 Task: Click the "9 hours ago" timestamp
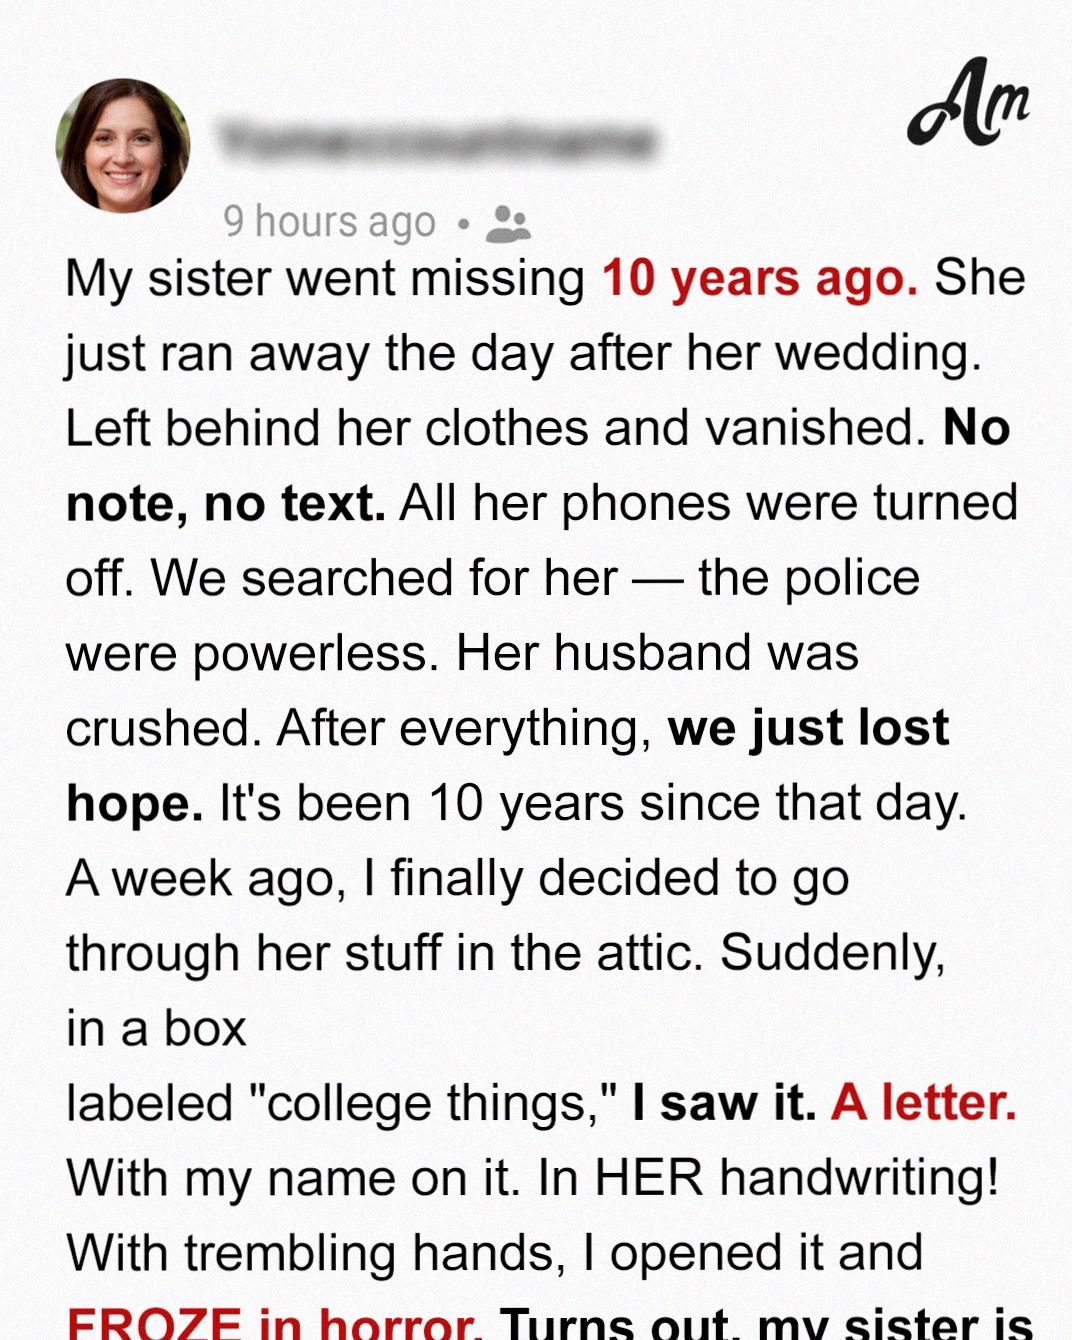329,222
